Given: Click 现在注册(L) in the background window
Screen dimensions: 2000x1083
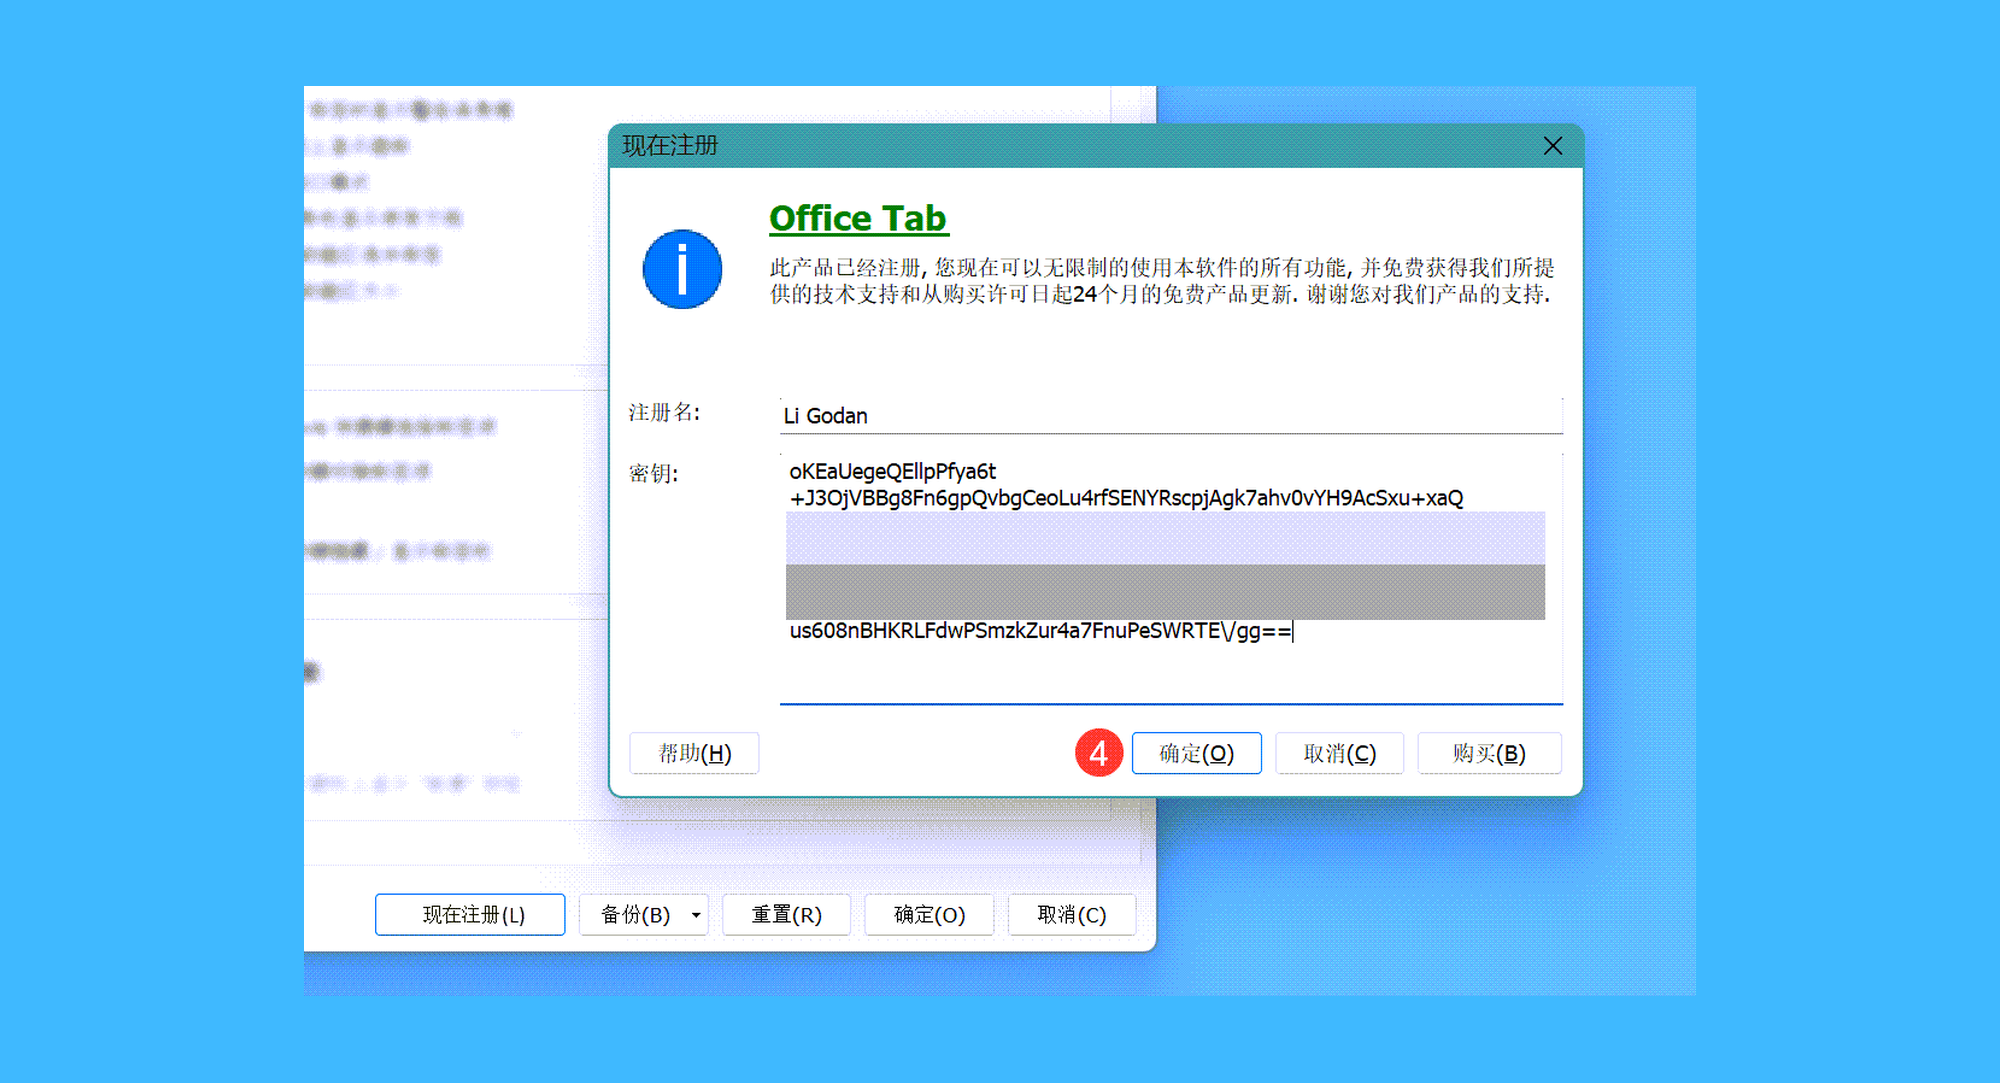Looking at the screenshot, I should [470, 915].
